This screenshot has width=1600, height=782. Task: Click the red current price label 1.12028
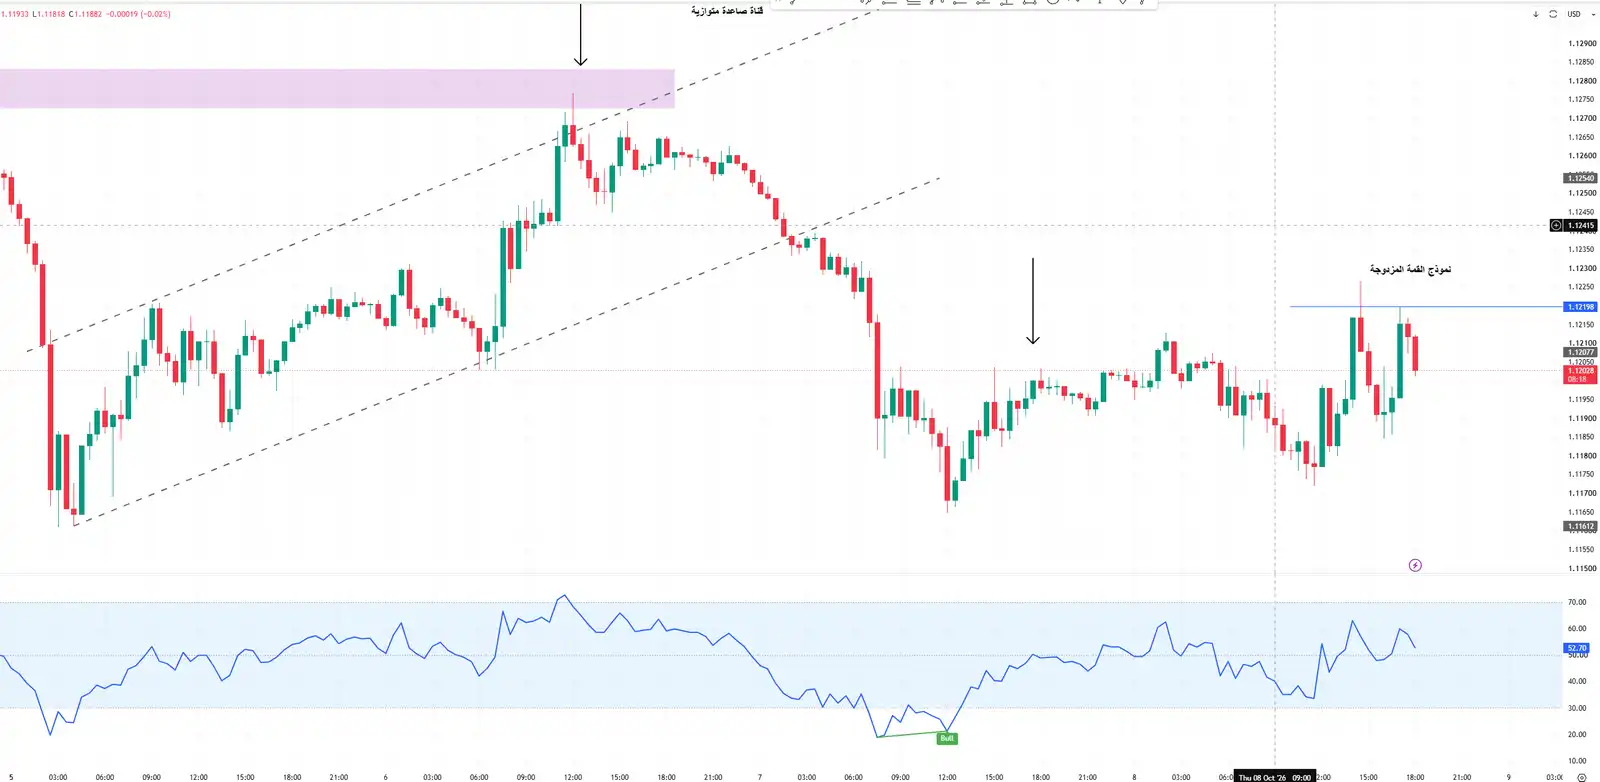1581,374
